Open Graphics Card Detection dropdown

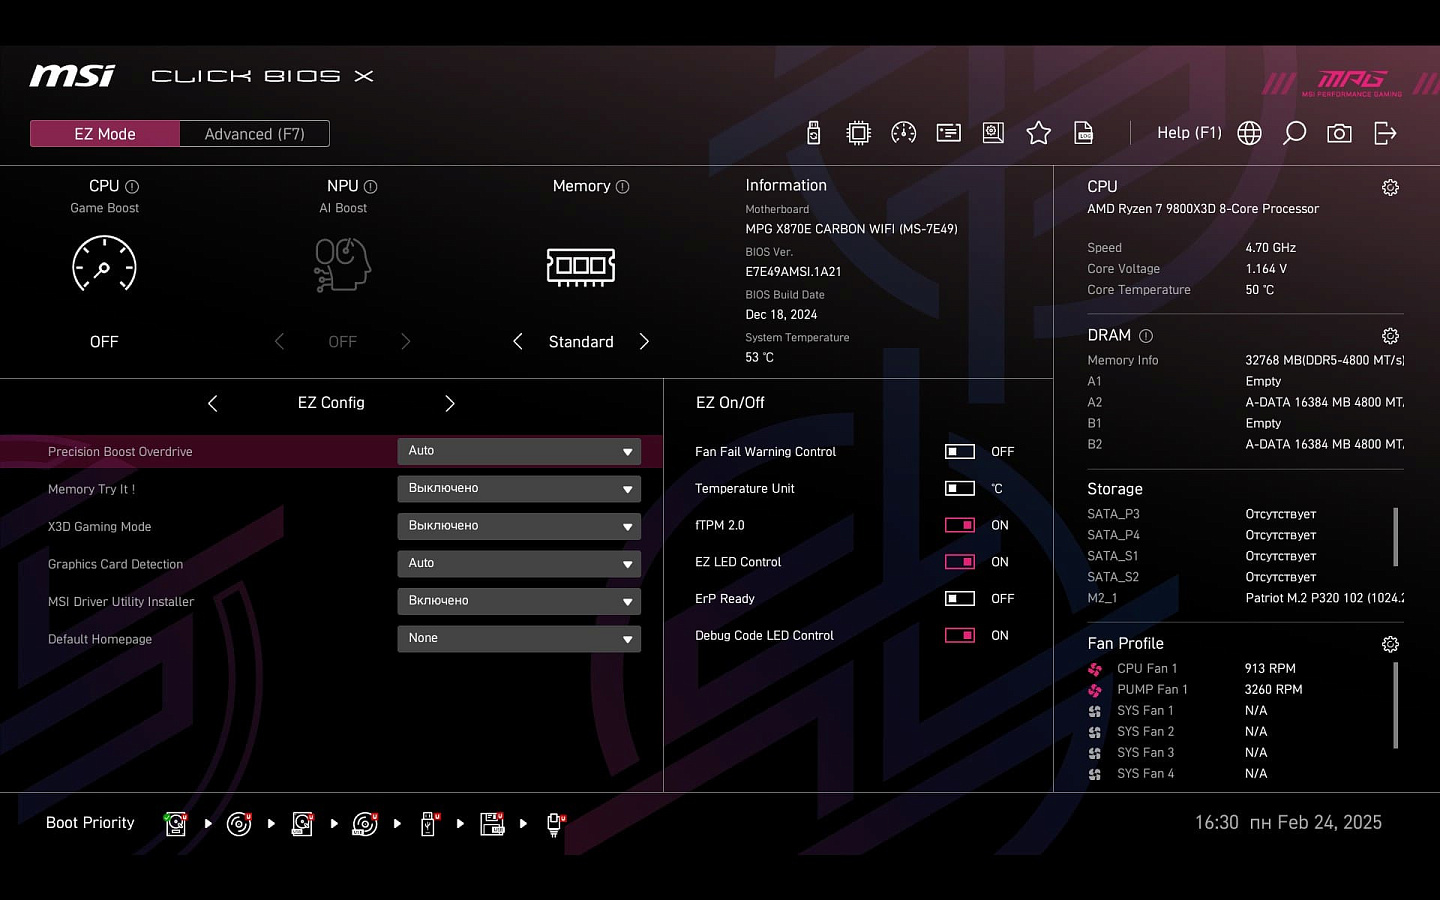(519, 564)
